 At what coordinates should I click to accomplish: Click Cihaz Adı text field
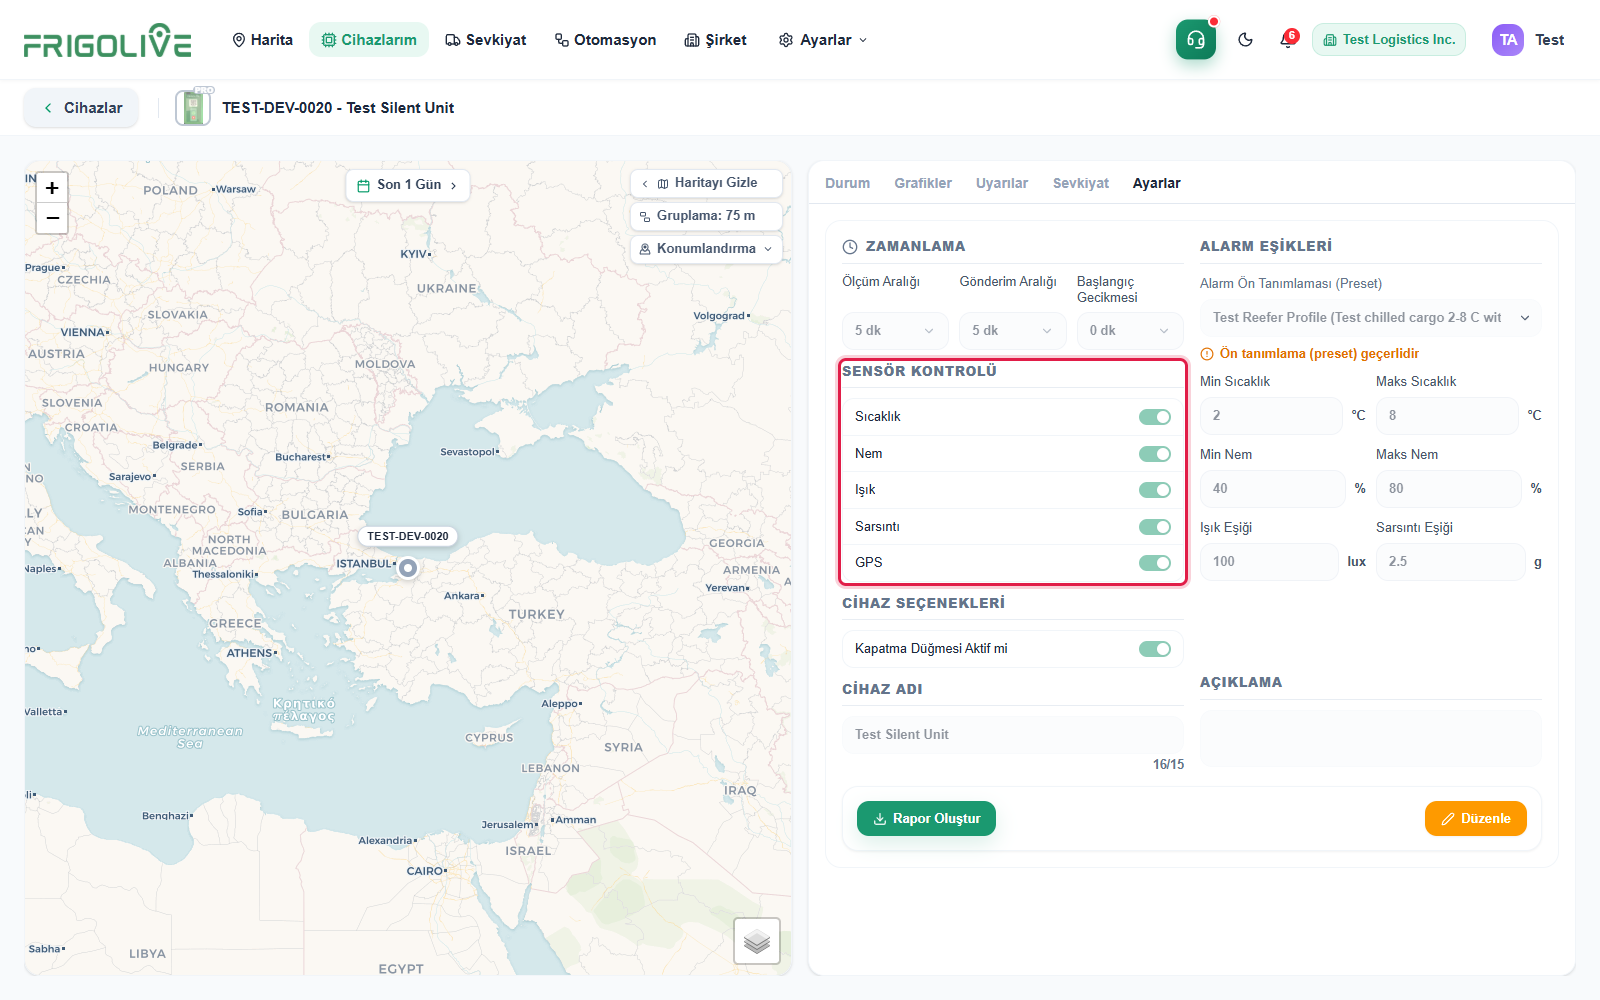[x=1013, y=735]
